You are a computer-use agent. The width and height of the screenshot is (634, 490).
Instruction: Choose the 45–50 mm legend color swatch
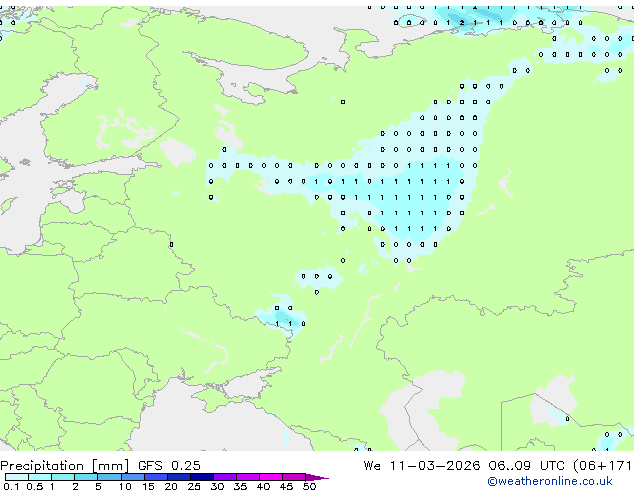(294, 477)
